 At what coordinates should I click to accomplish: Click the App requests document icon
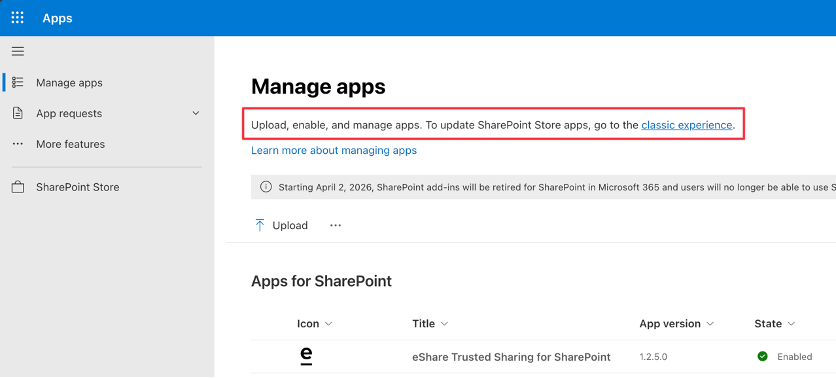18,114
